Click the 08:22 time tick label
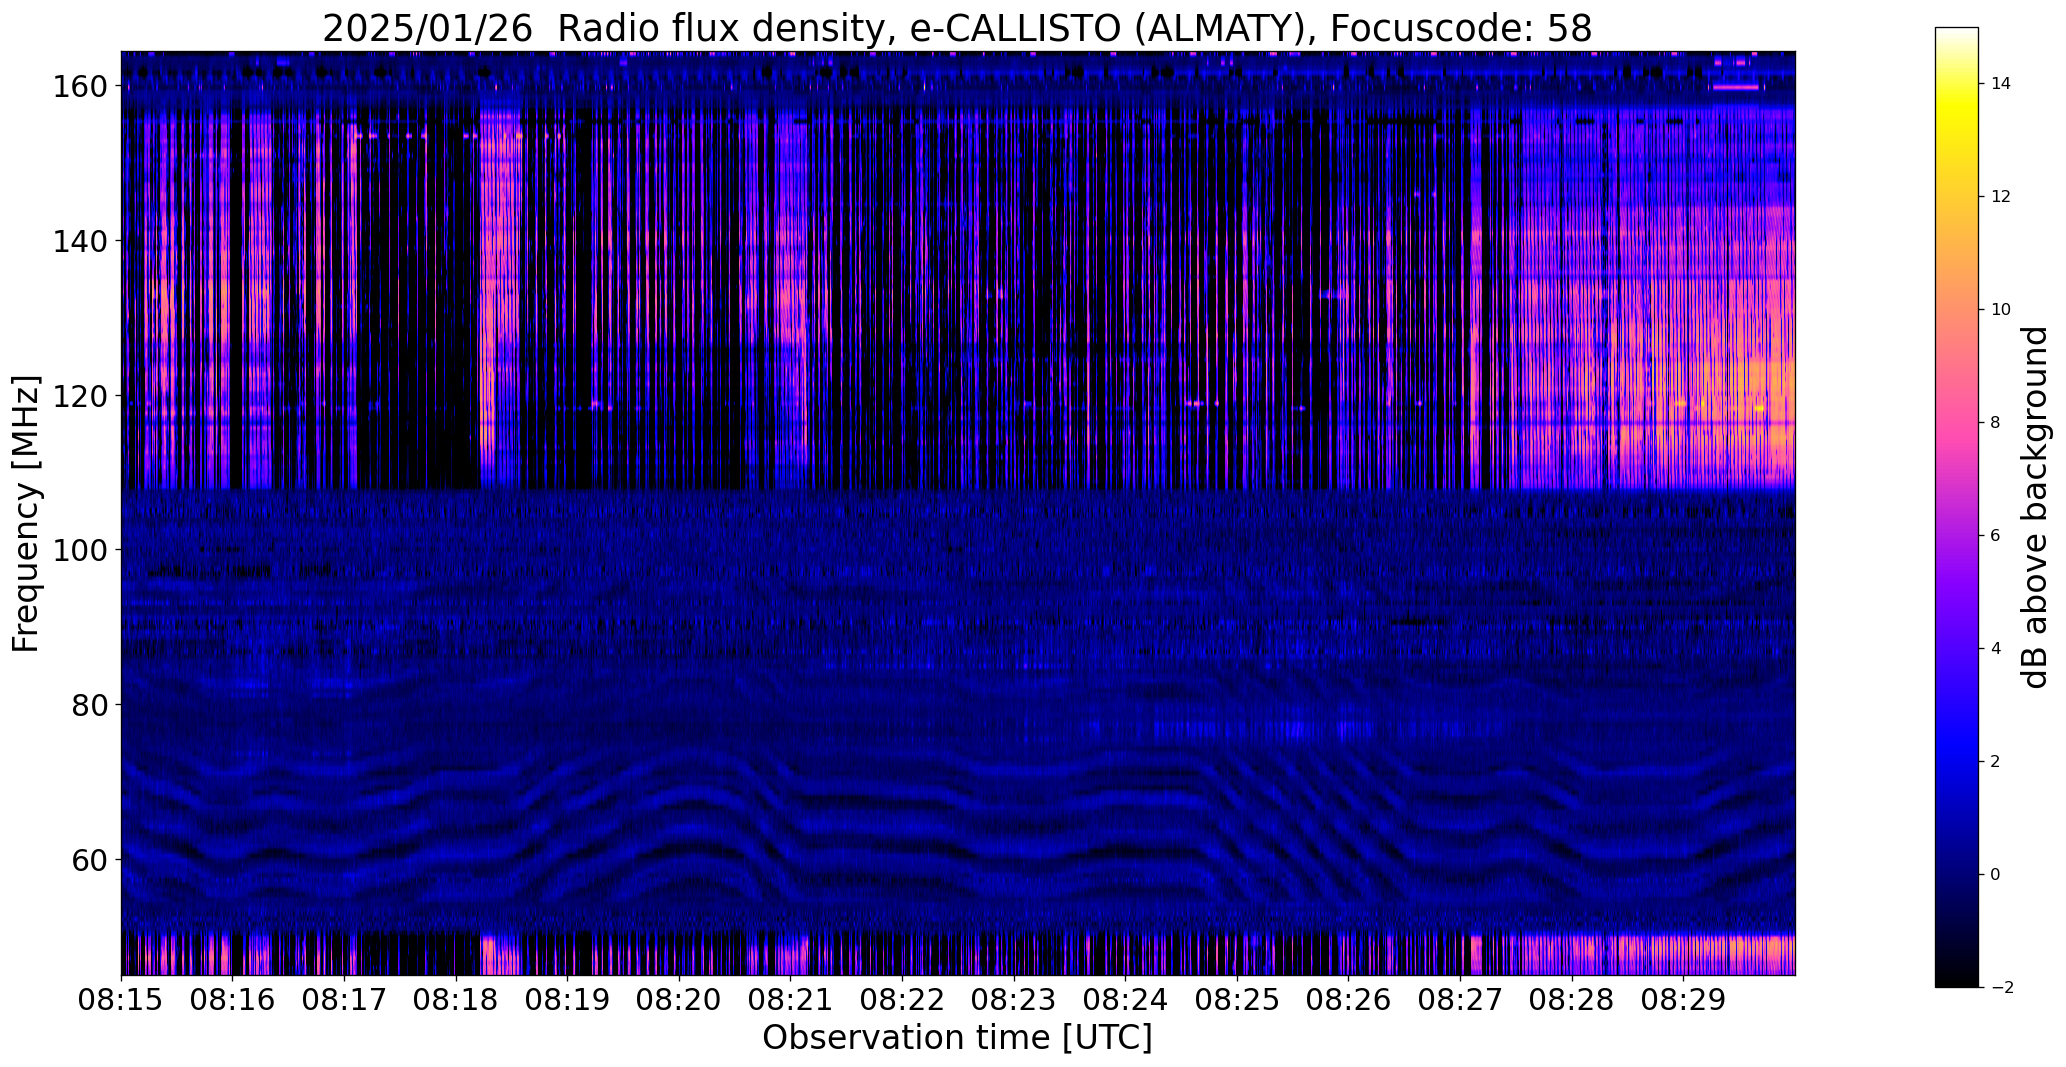Screen dimensions: 2066x1067 click(902, 999)
